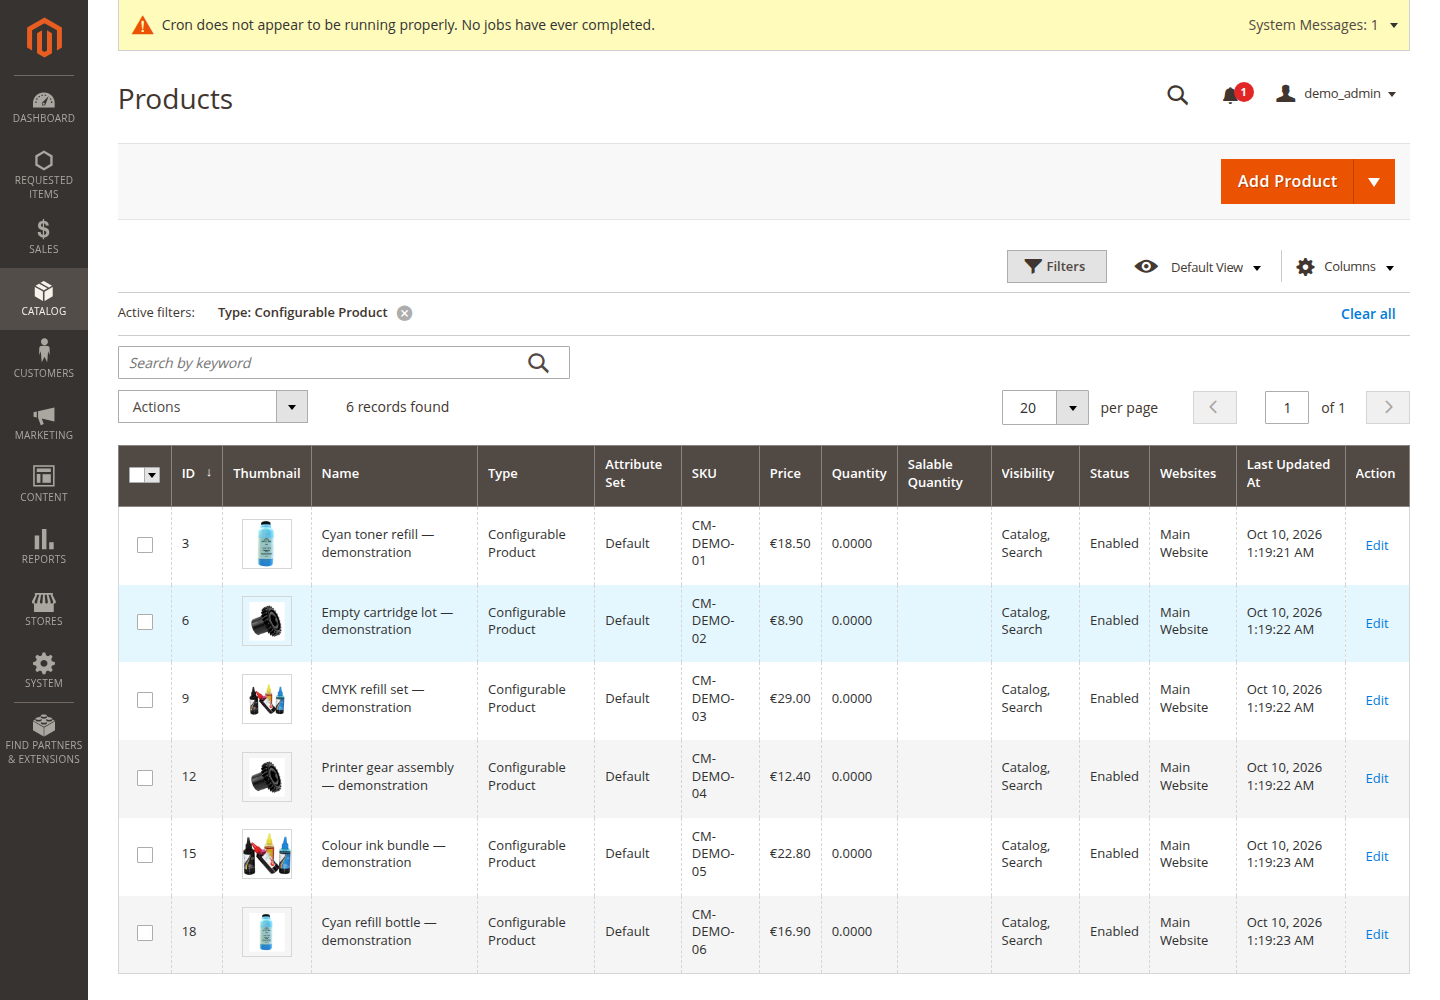Open the Dashboard sidebar icon

(x=44, y=108)
